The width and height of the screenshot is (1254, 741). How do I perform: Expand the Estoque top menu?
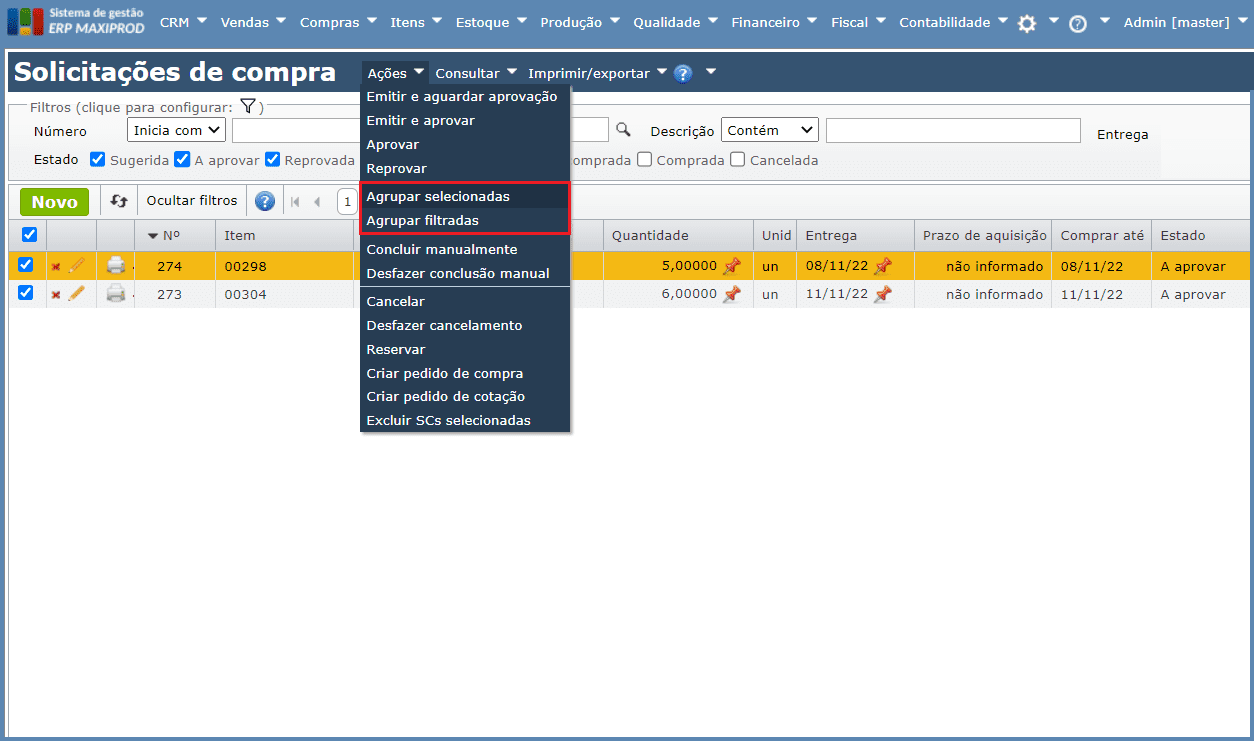pos(492,22)
